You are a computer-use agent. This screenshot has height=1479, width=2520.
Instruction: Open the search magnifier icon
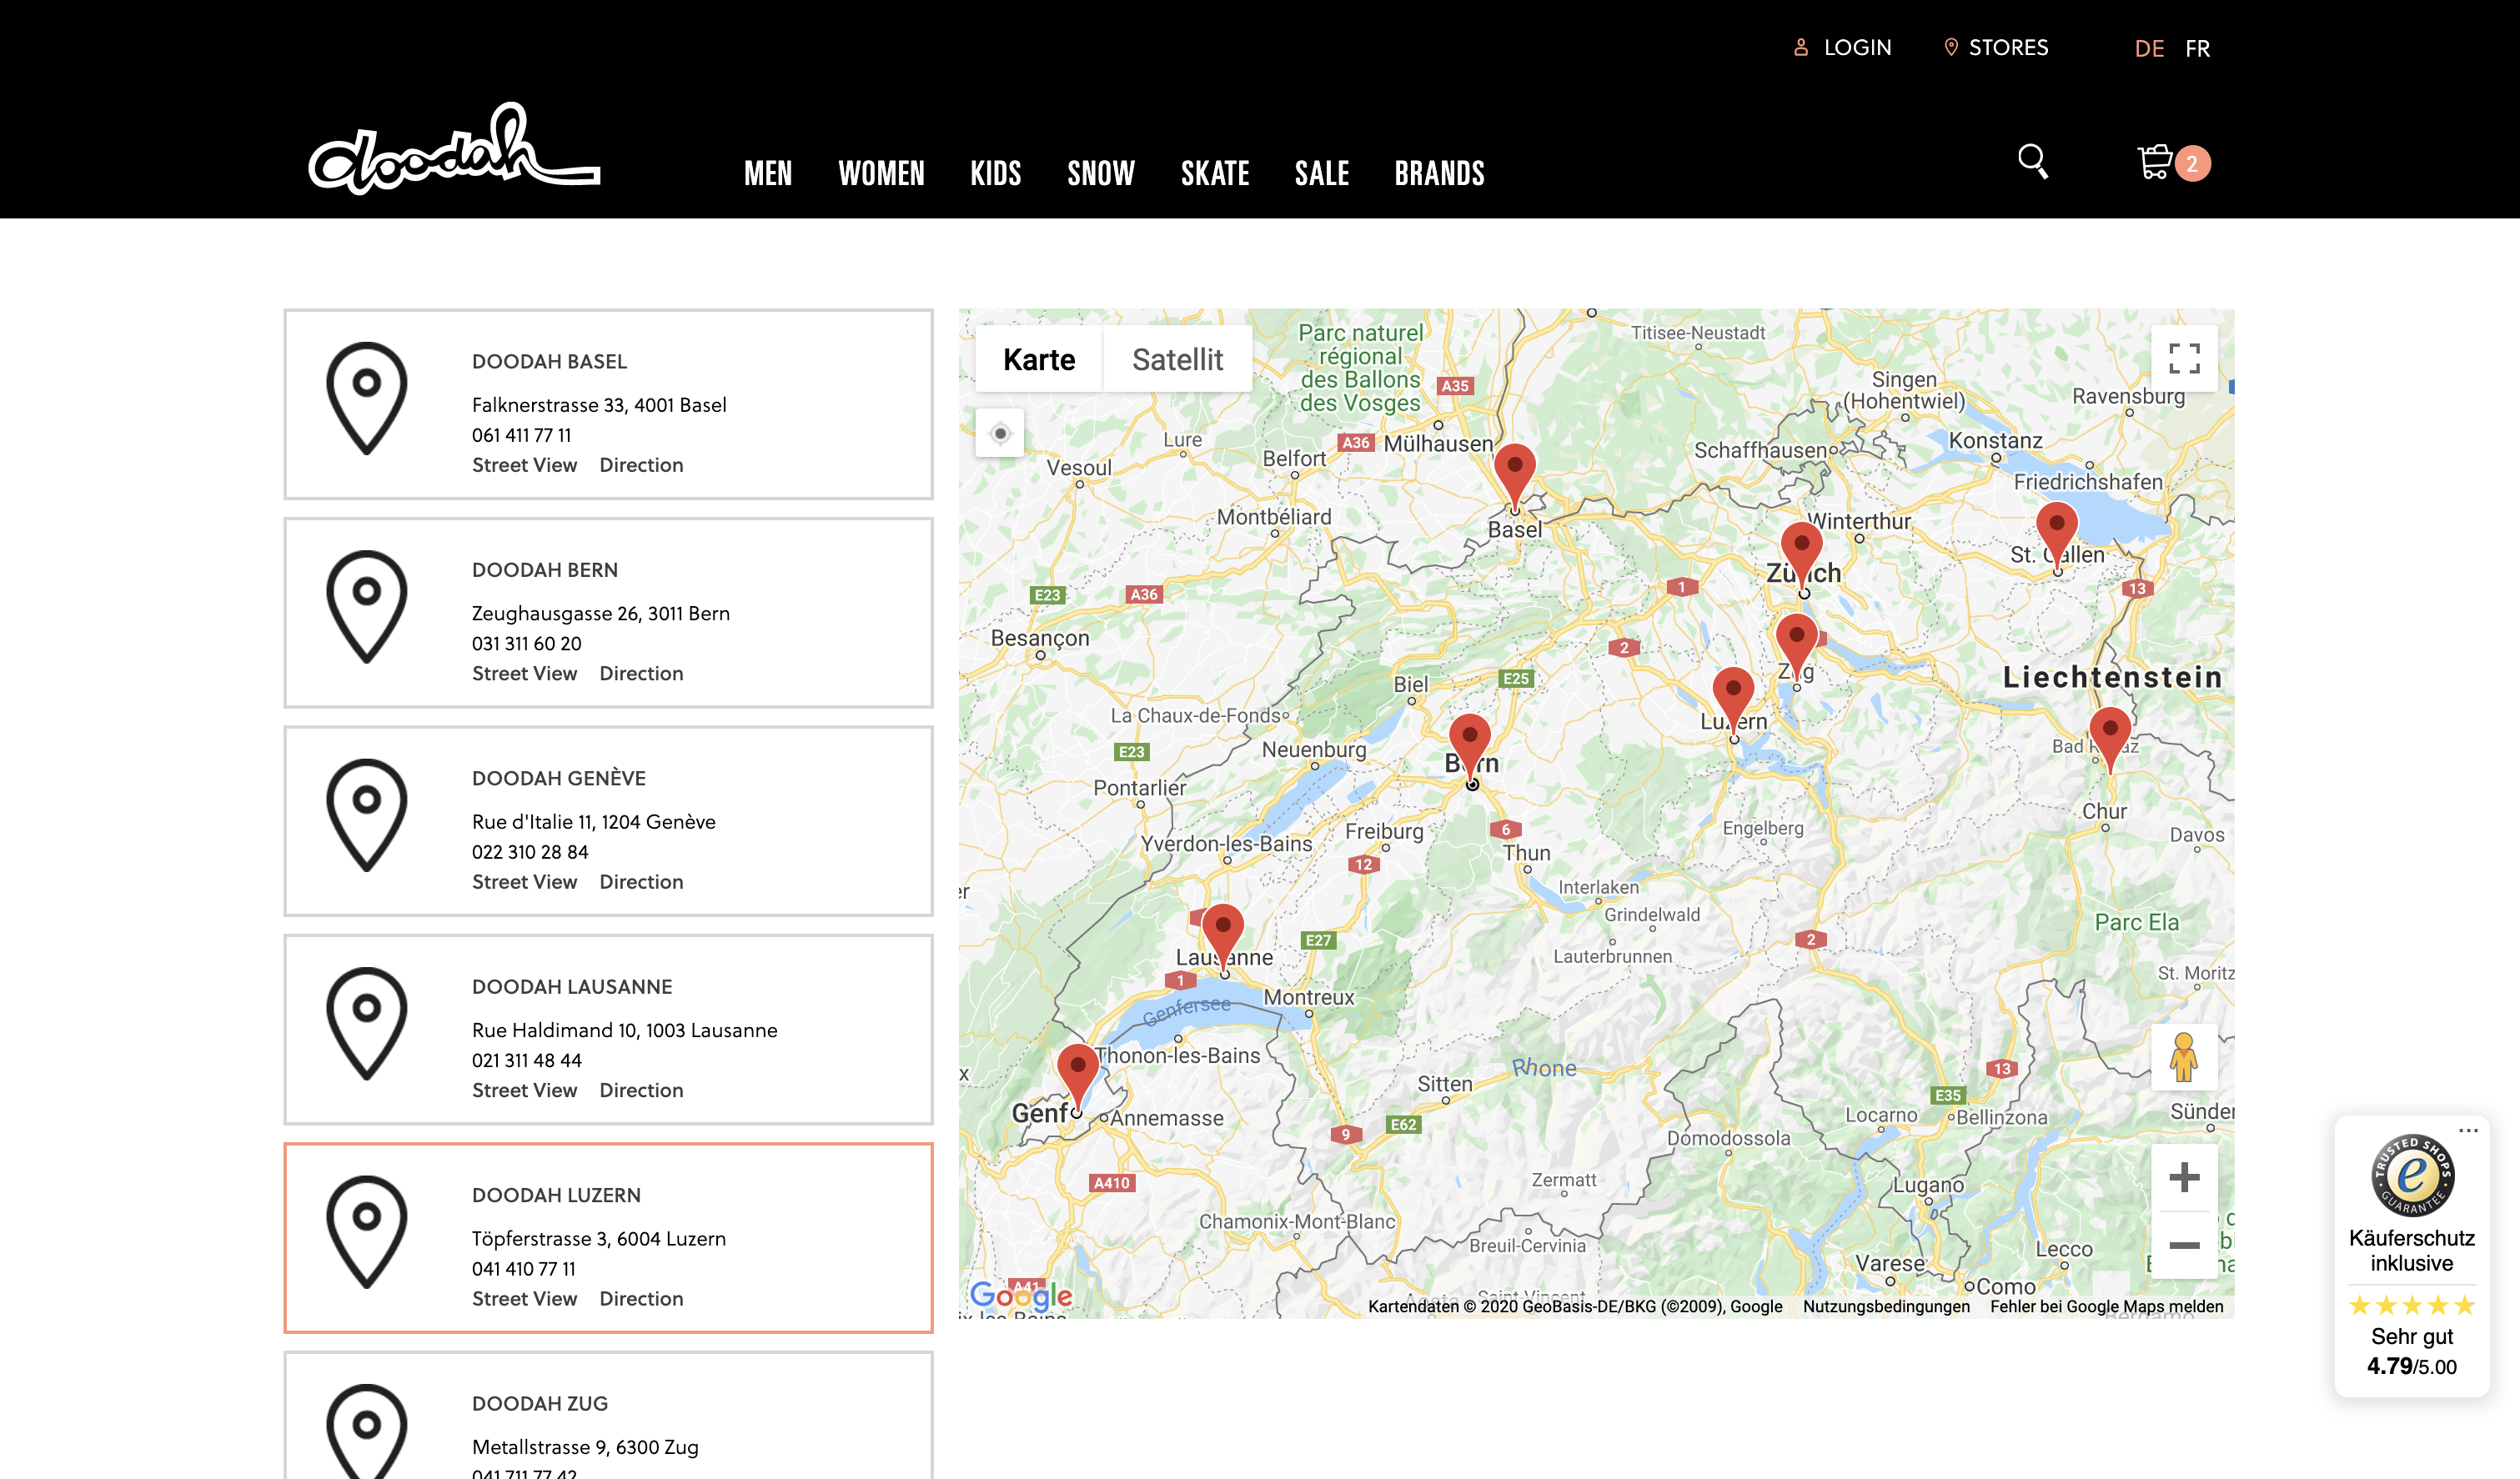click(x=2032, y=161)
